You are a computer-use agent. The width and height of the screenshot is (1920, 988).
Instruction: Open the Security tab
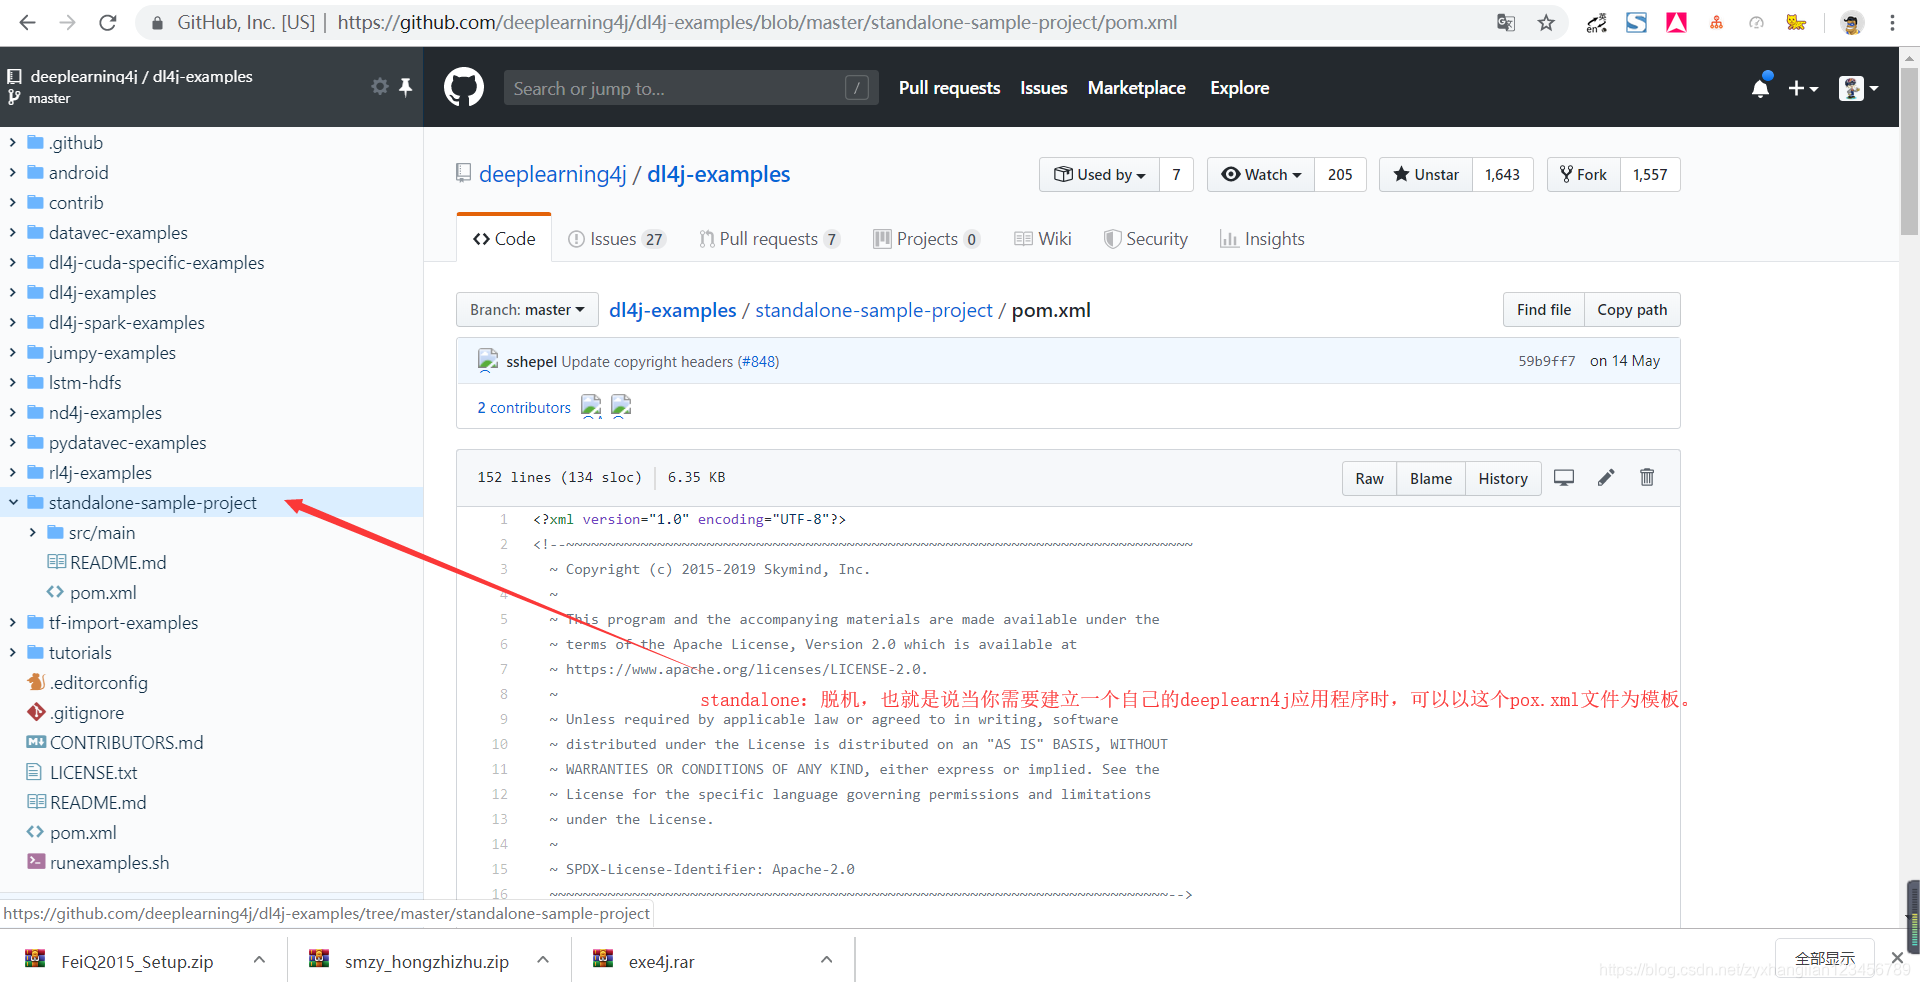pos(1146,239)
